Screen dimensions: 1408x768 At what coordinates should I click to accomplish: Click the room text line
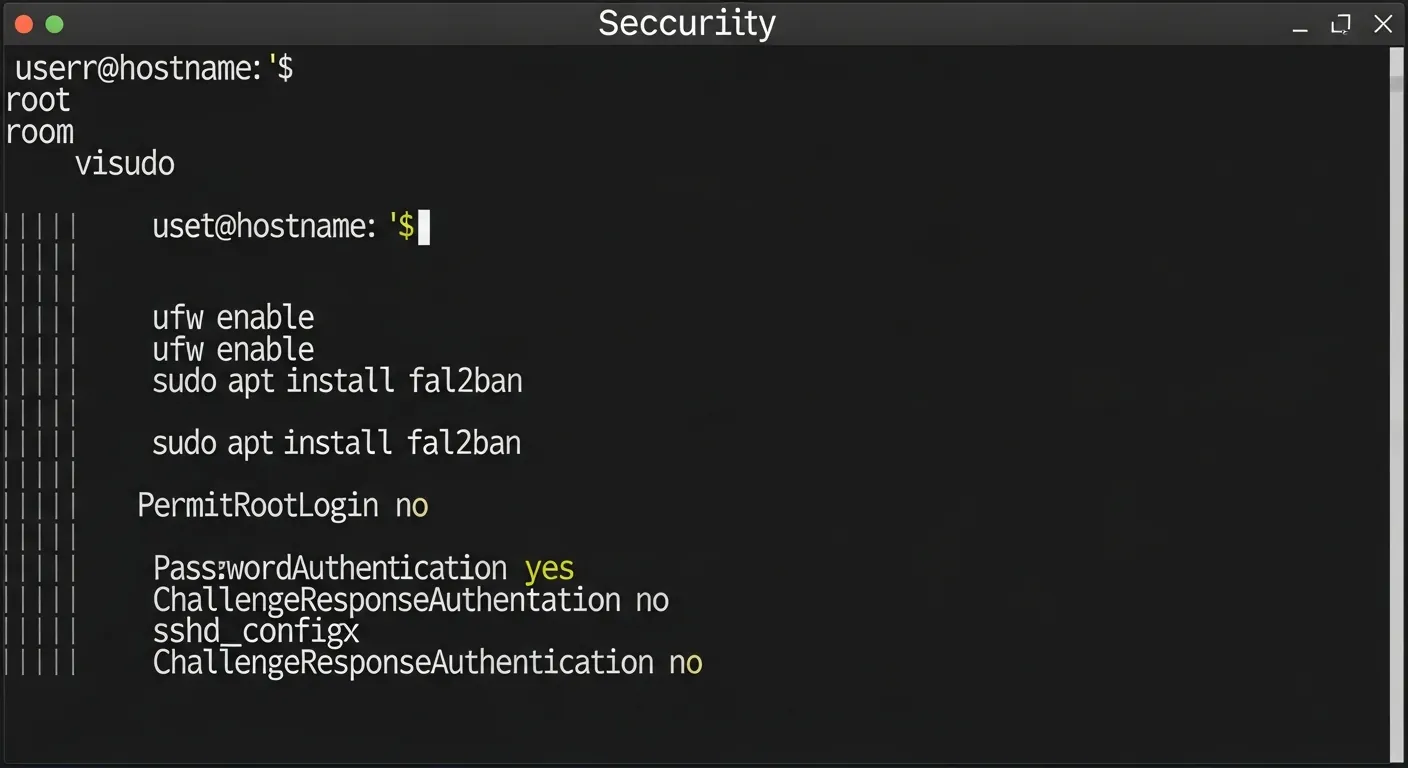point(40,131)
